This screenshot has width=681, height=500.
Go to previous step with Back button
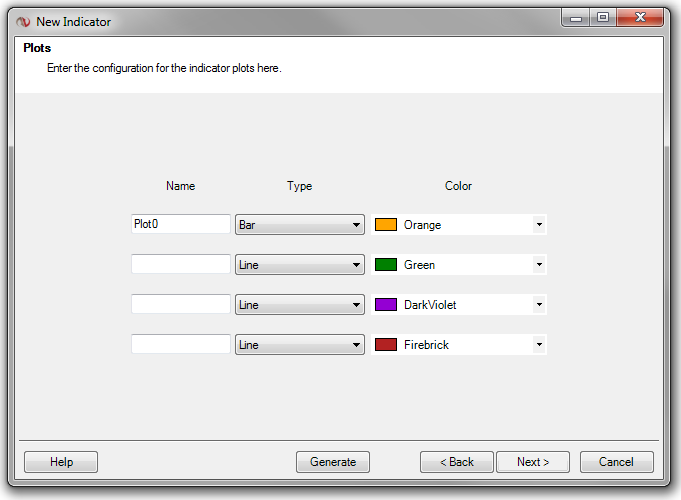(x=456, y=462)
